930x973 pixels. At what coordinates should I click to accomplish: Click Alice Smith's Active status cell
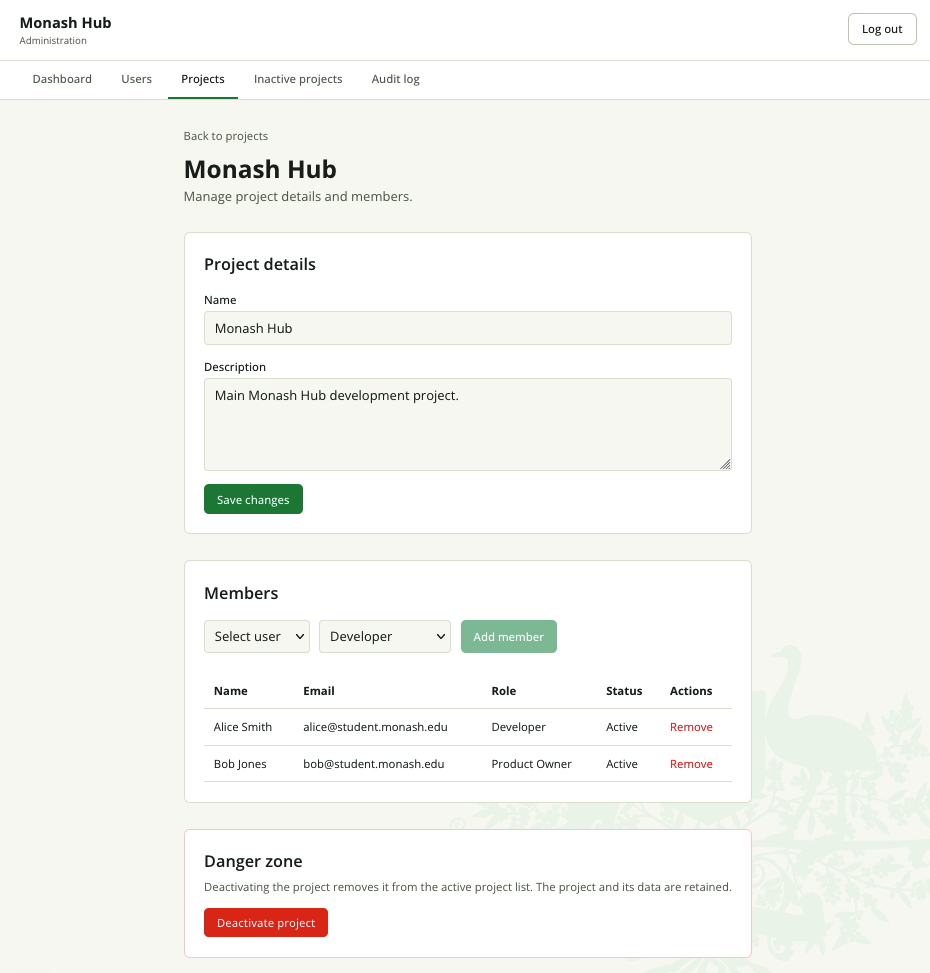coord(622,727)
